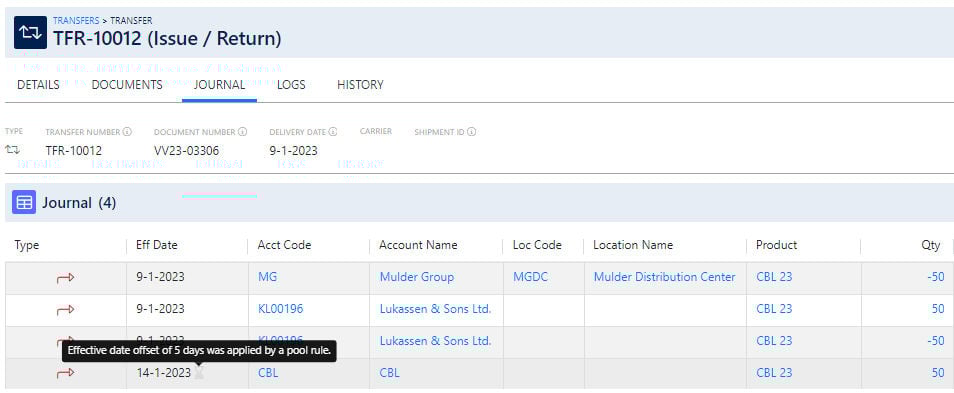Click the Journal table icon

pos(24,203)
